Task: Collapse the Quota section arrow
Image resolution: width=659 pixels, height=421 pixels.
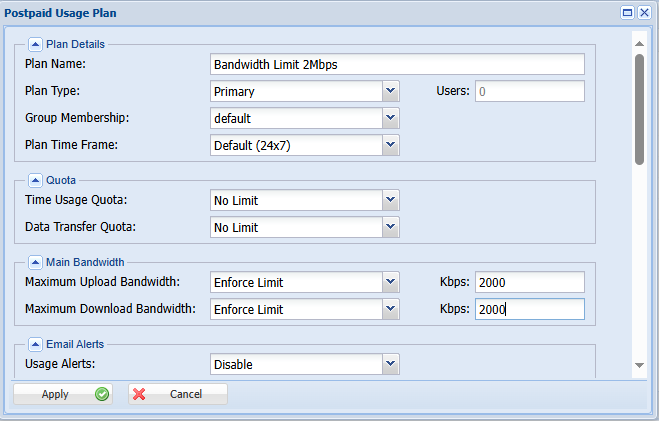Action: tap(35, 180)
